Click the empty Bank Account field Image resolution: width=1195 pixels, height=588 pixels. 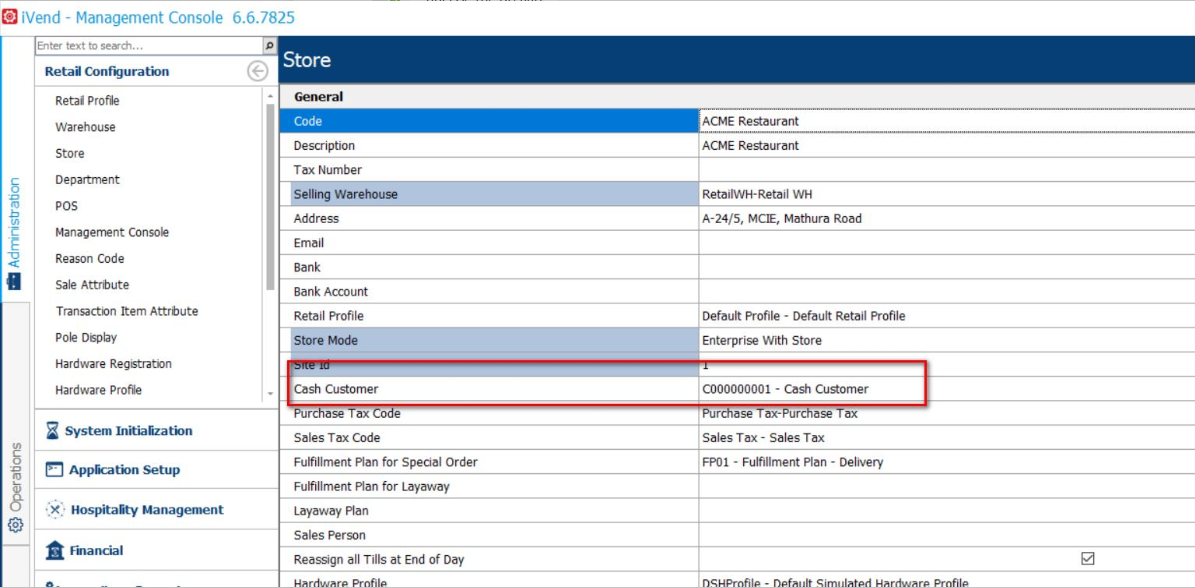coord(947,292)
